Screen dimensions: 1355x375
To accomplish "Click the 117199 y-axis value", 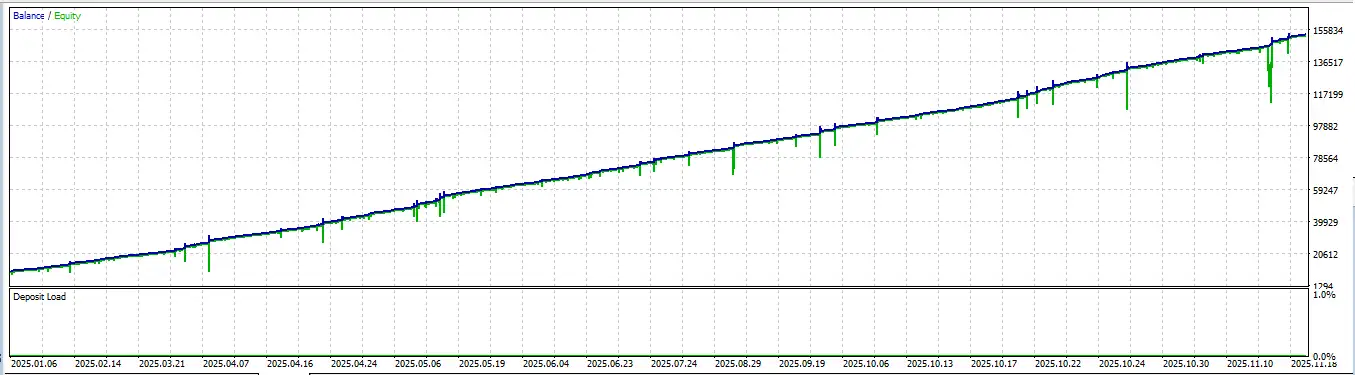I will click(x=1329, y=95).
